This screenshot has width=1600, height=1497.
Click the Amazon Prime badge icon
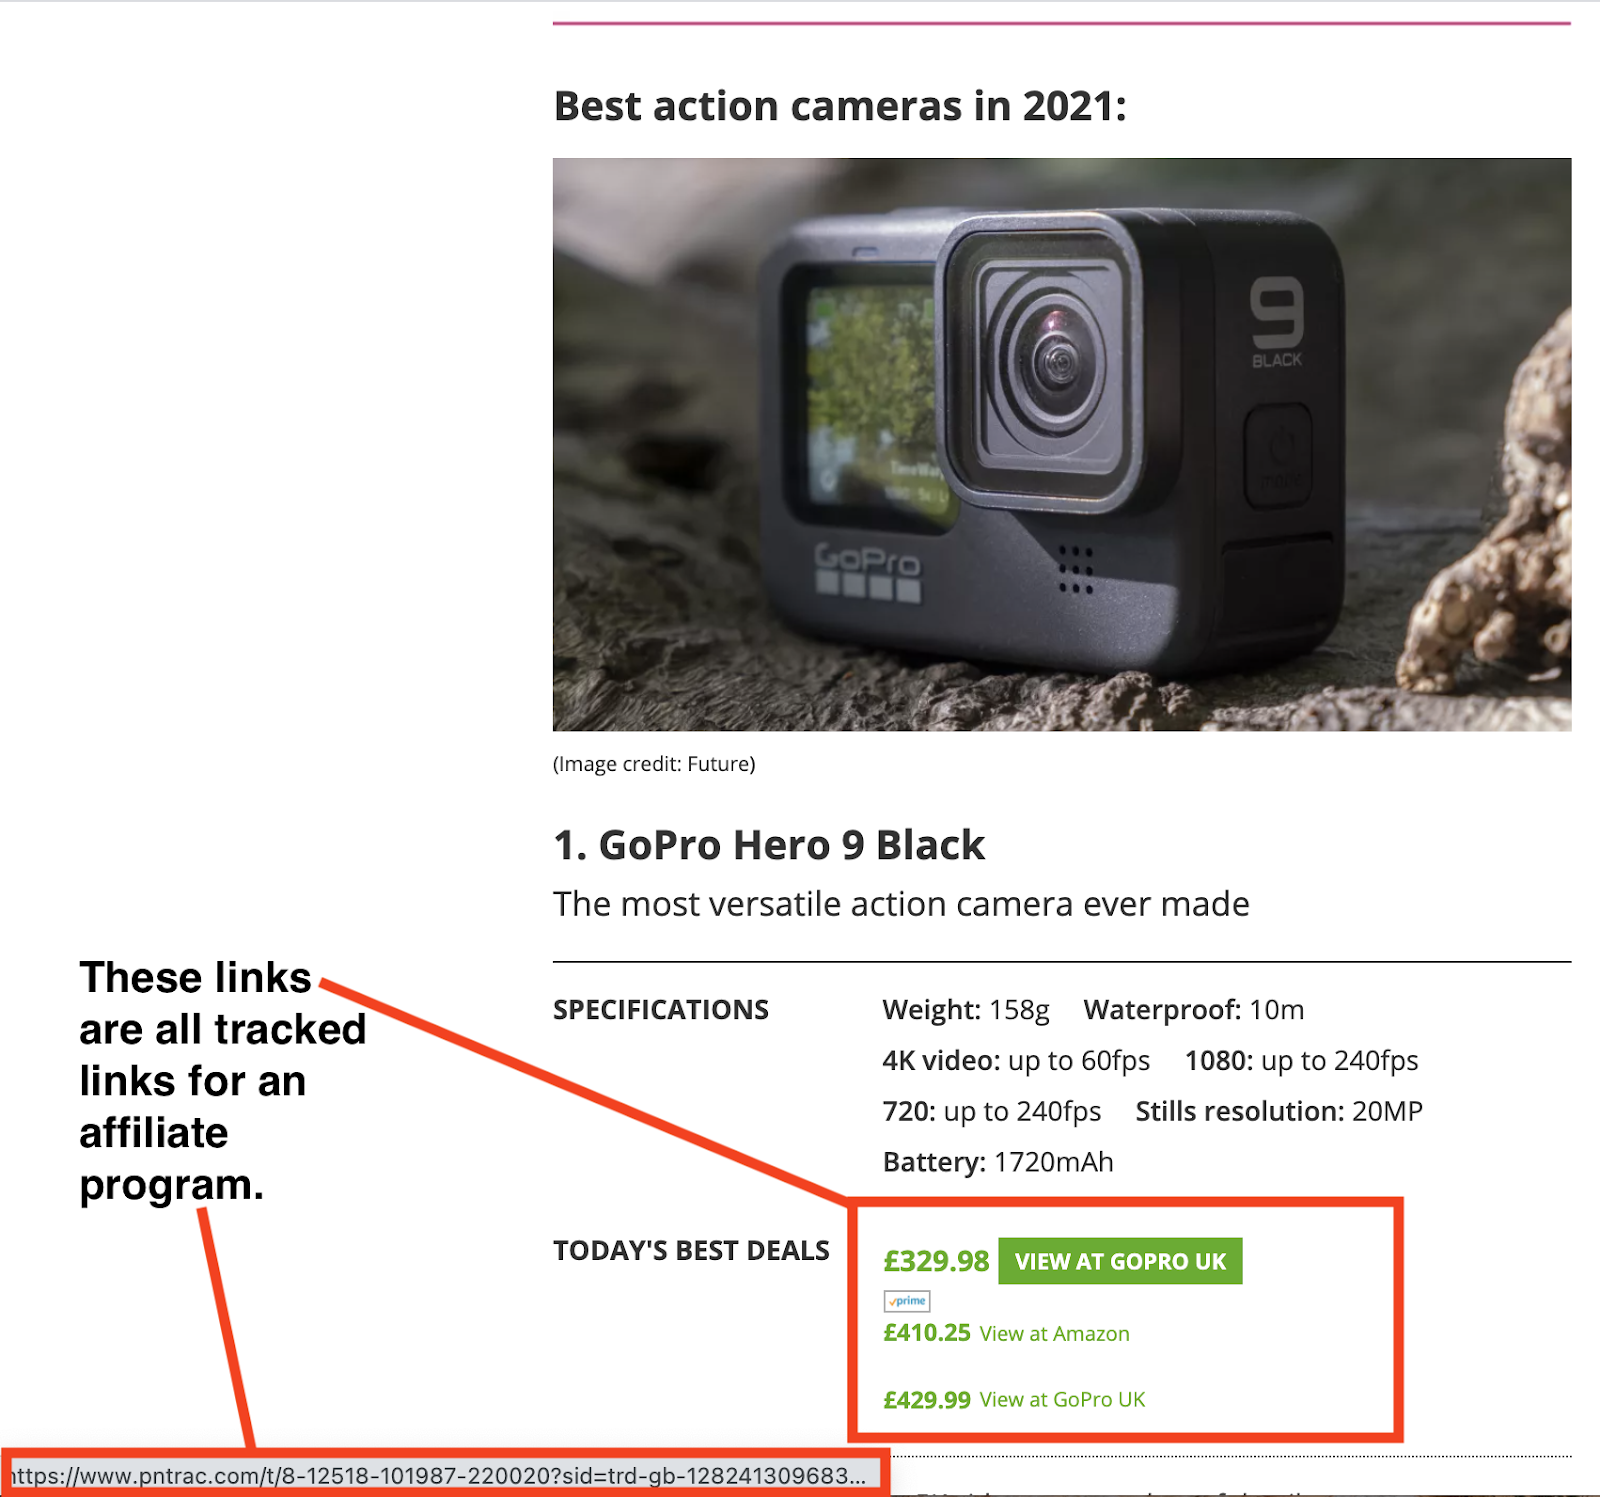pyautogui.click(x=907, y=1301)
